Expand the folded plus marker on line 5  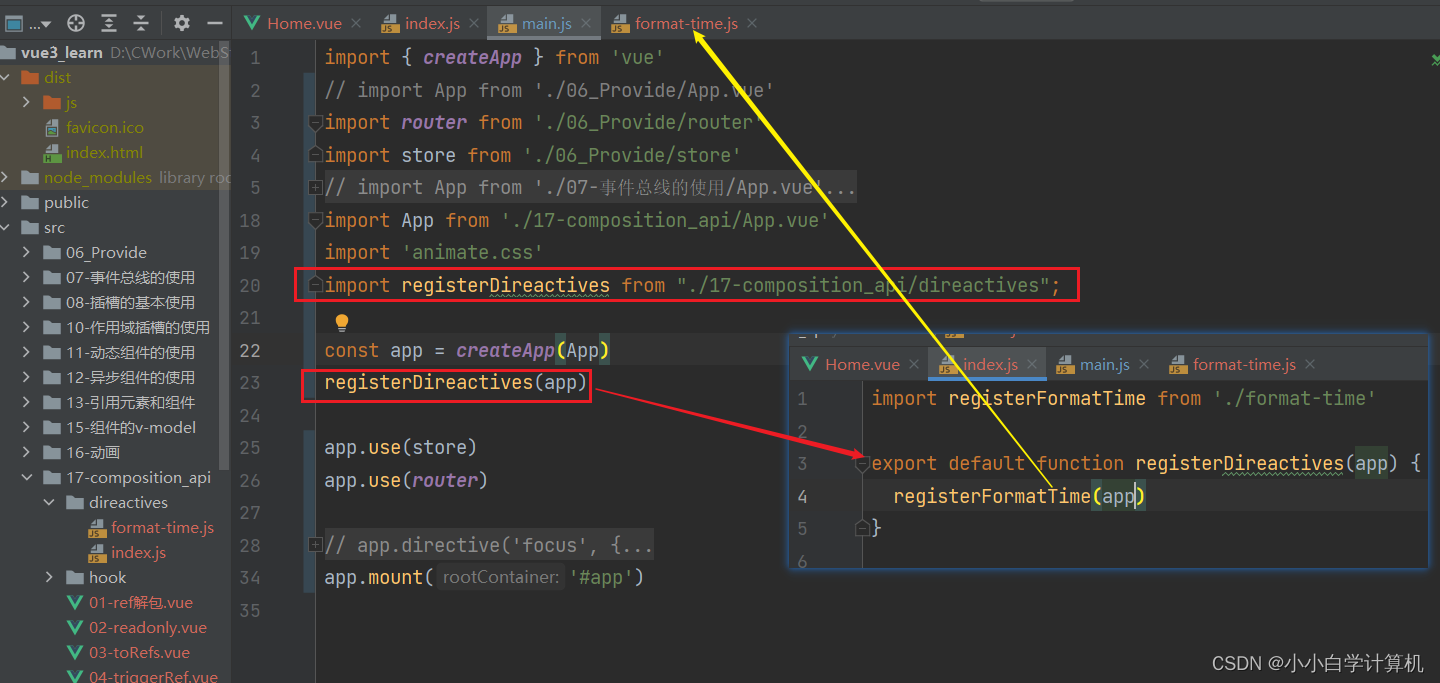click(316, 188)
